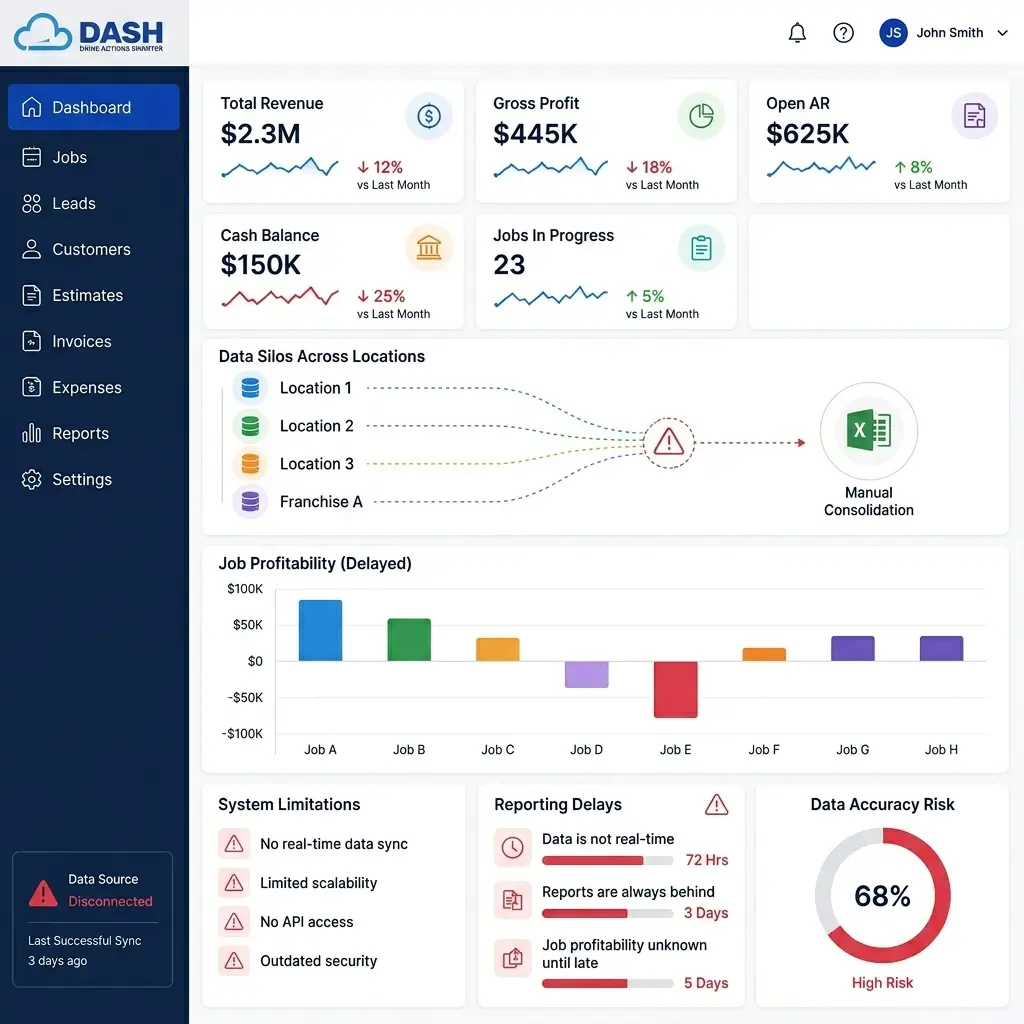Navigate to Invoices in the sidebar
Image resolution: width=1024 pixels, height=1024 pixels.
click(93, 342)
